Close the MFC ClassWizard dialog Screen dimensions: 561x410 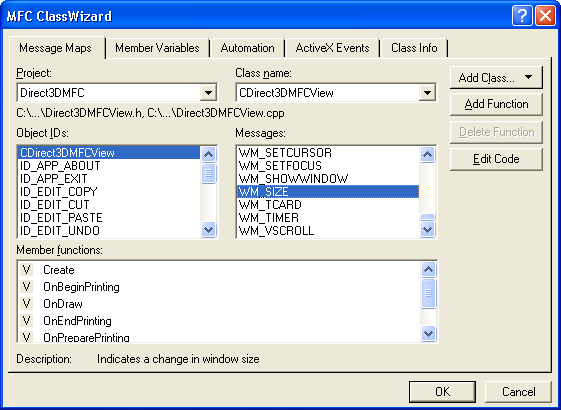click(545, 16)
